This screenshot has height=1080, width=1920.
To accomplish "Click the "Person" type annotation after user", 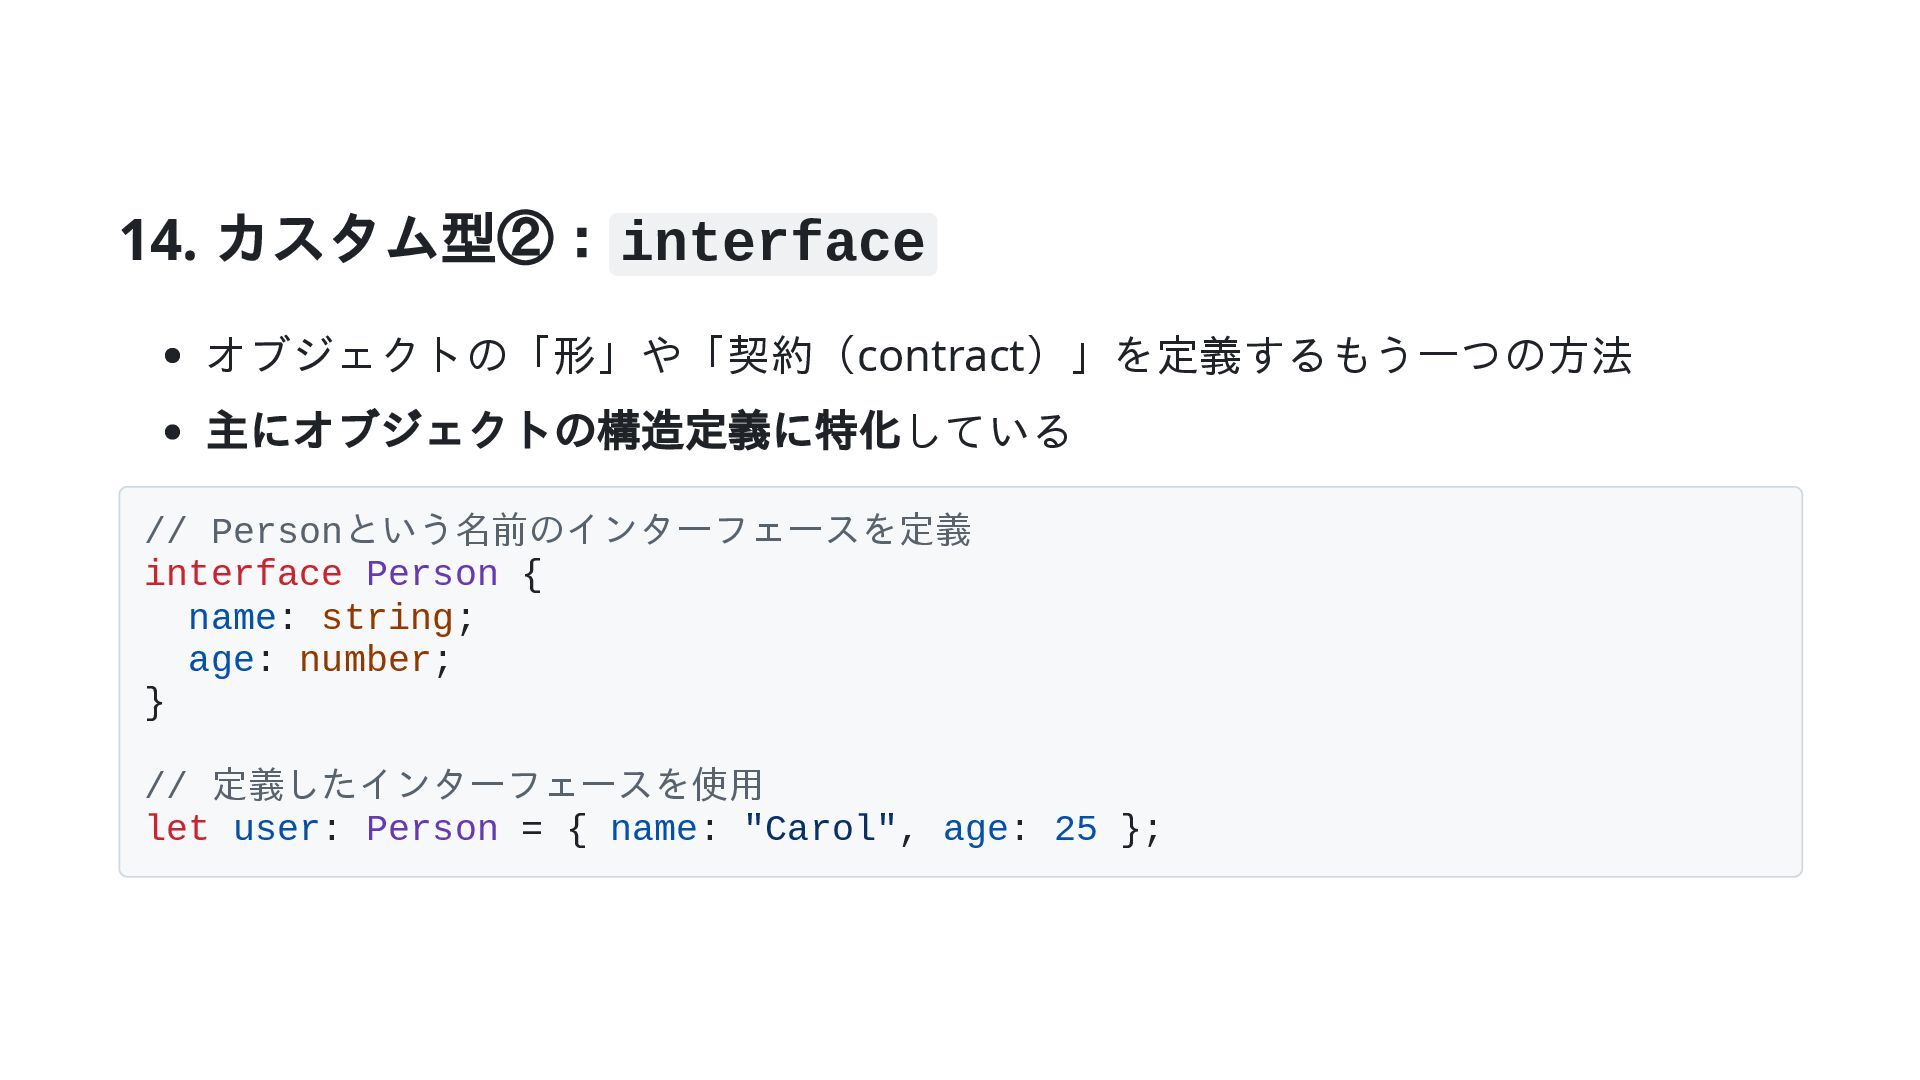I will coord(432,829).
